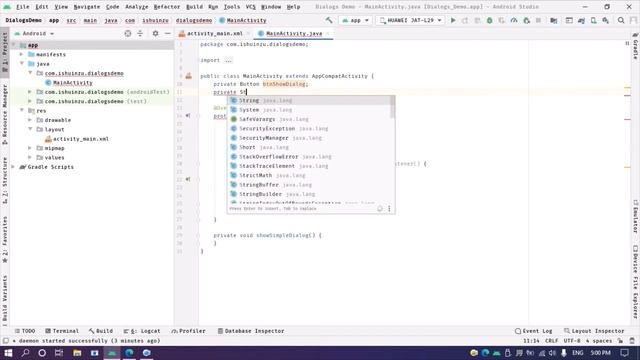640x360 pixels.
Task: Choose StackTraceElement from the completion list
Action: [x=309, y=166]
